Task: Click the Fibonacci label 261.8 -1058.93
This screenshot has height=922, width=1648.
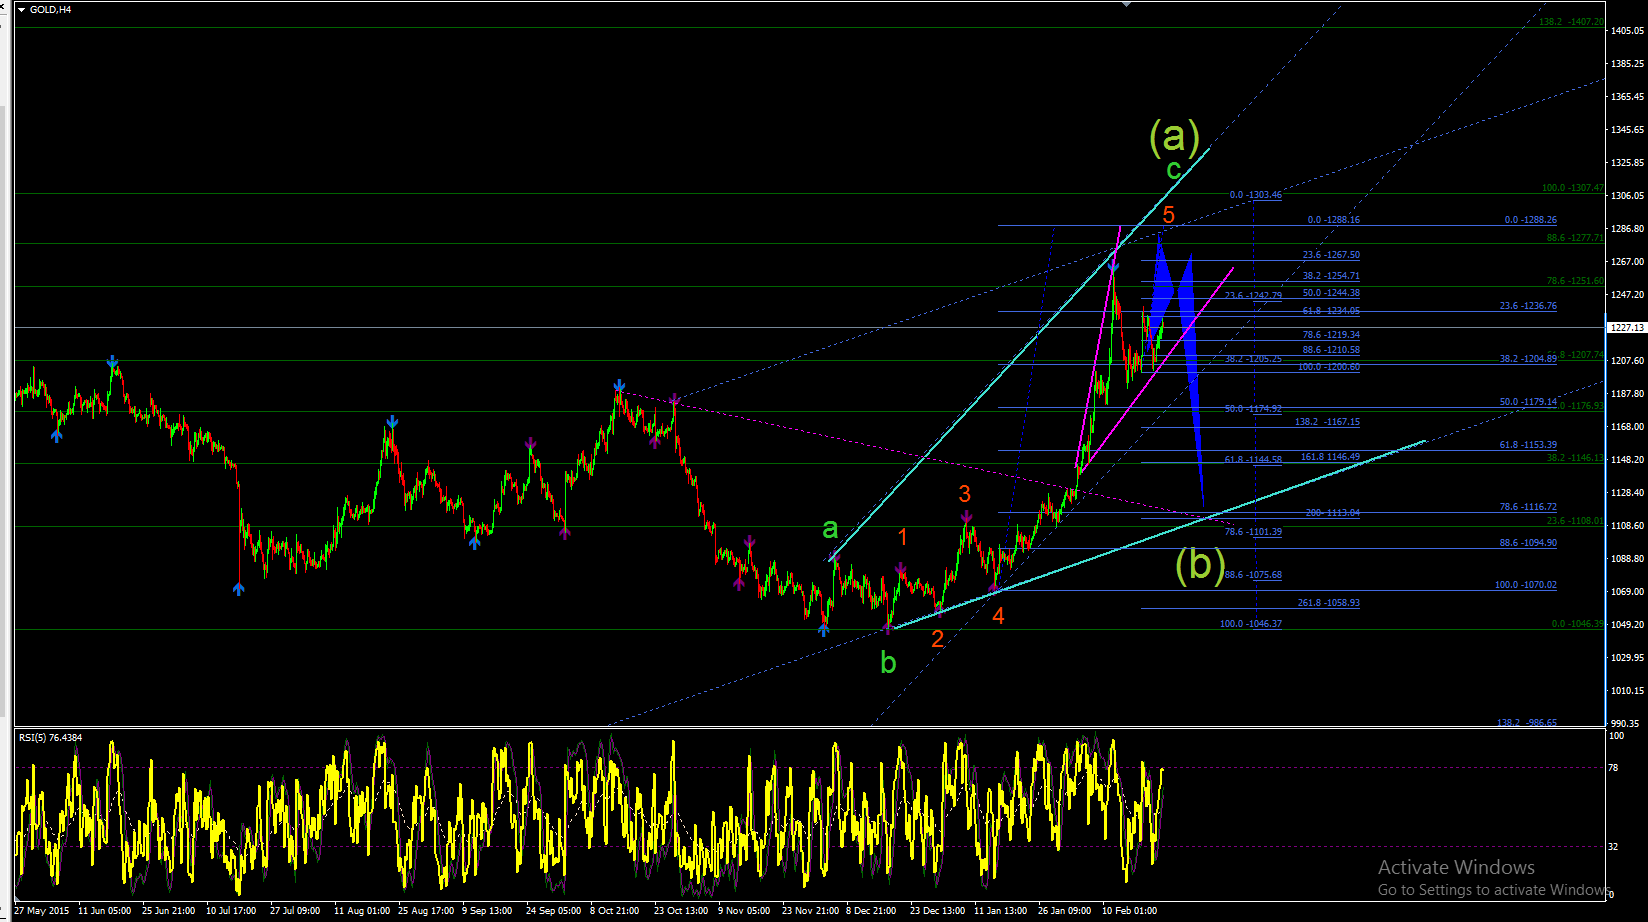Action: pos(1328,603)
